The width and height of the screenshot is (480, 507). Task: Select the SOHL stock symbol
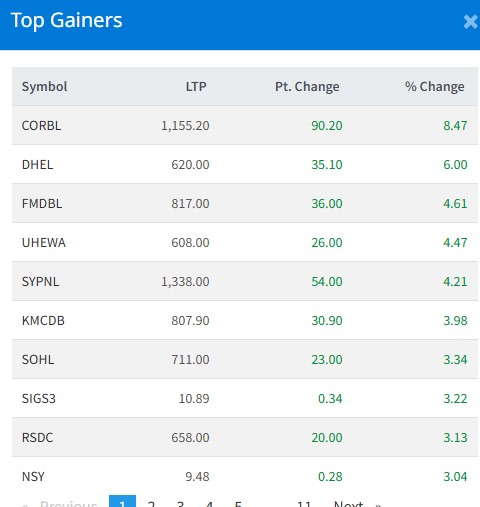point(38,360)
